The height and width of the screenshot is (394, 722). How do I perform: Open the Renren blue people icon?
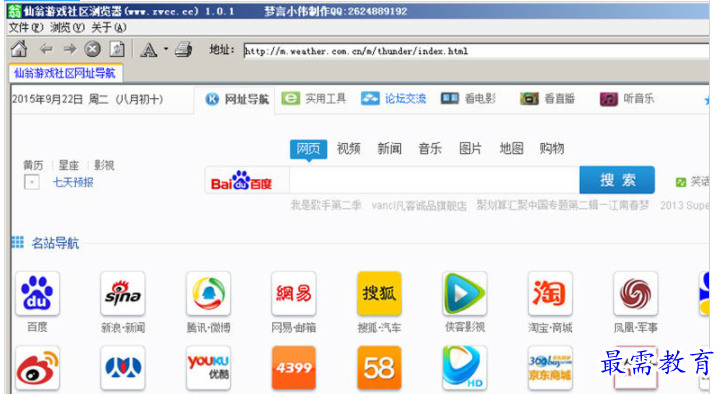[x=122, y=368]
